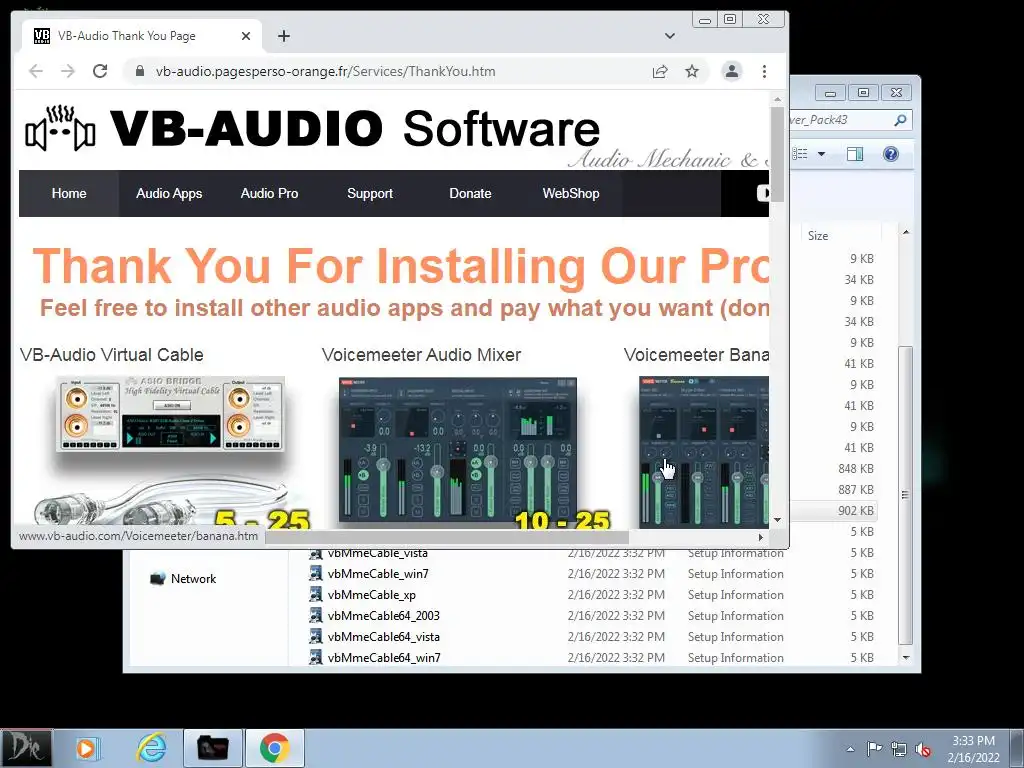This screenshot has height=768, width=1024.
Task: Open Chrome's tab search chevron
Action: click(x=669, y=36)
